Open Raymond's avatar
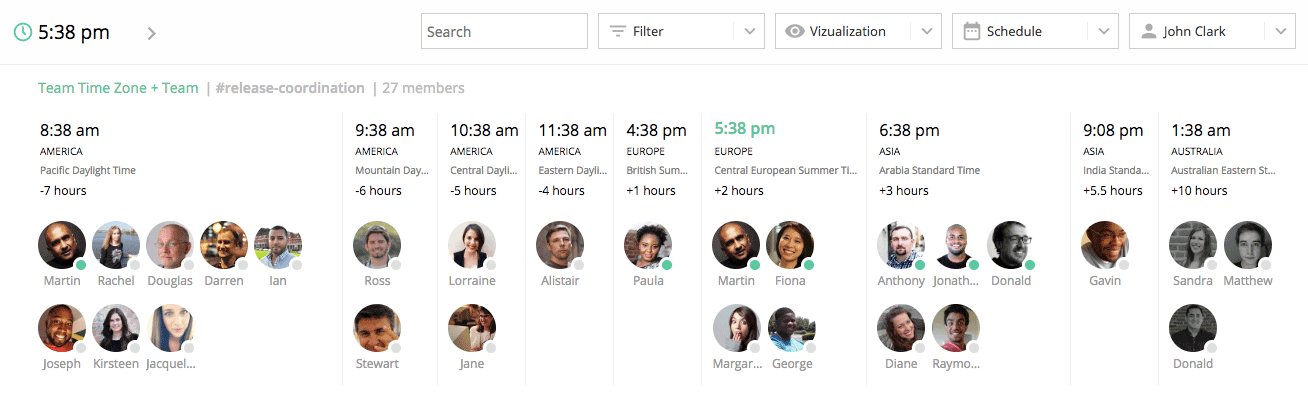The height and width of the screenshot is (404, 1308). point(956,329)
